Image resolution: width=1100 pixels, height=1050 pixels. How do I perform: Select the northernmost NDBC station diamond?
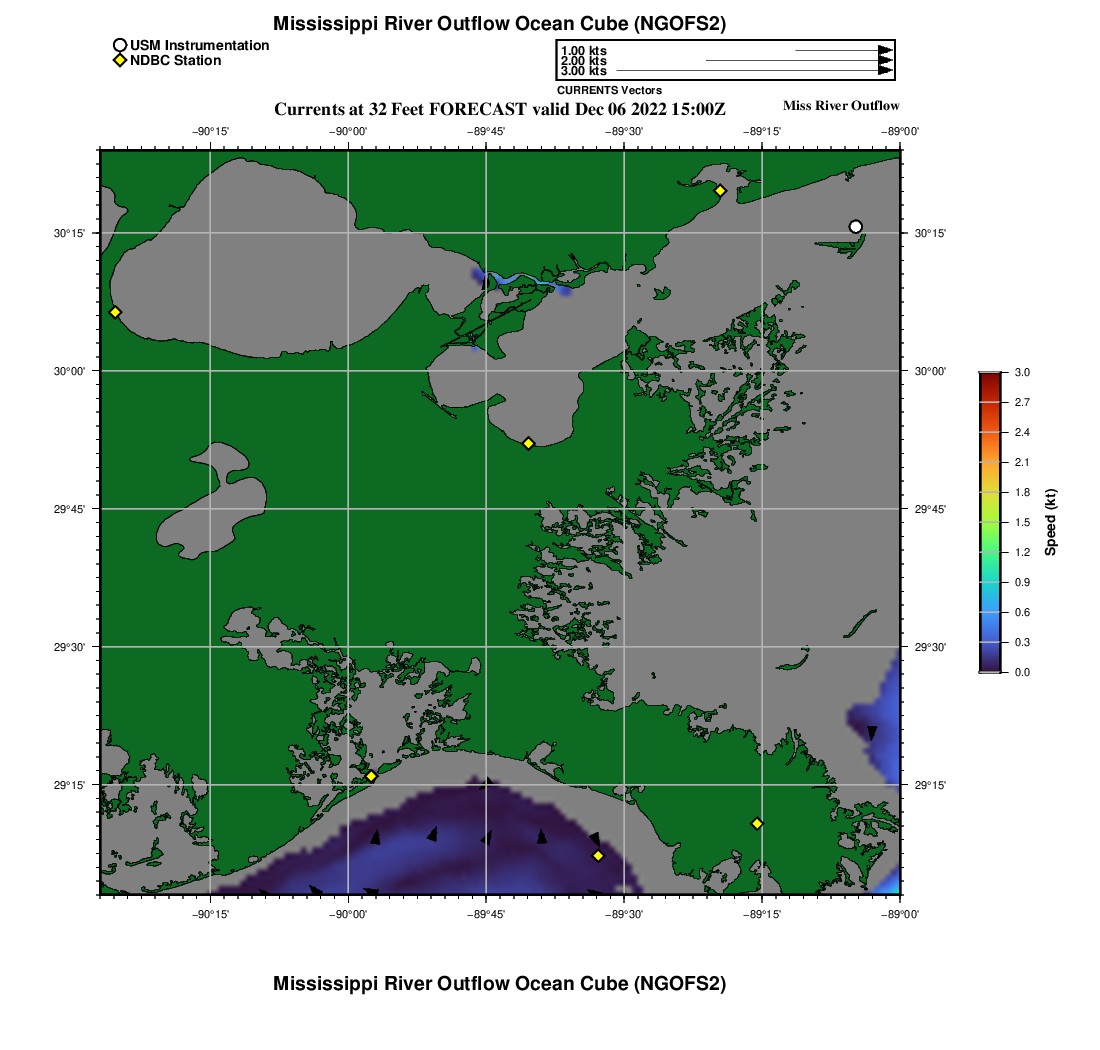pyautogui.click(x=720, y=190)
